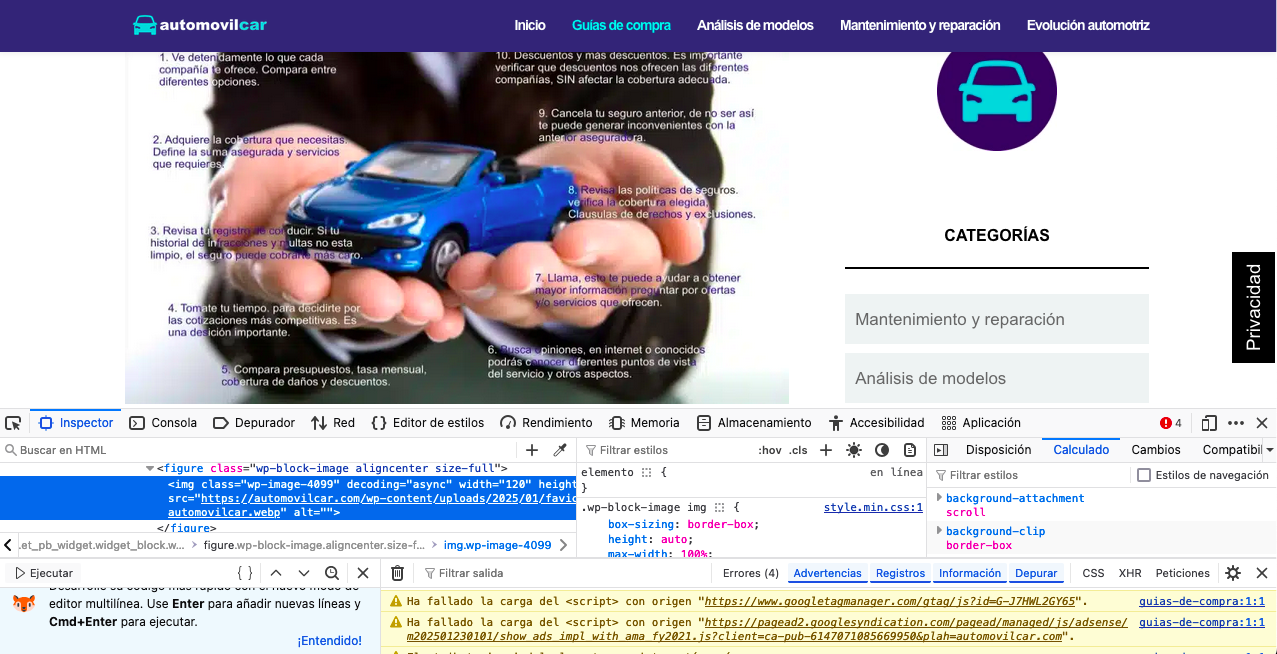Dismiss the editor tip with ¡Entendido!
This screenshot has width=1277, height=654.
tap(329, 640)
